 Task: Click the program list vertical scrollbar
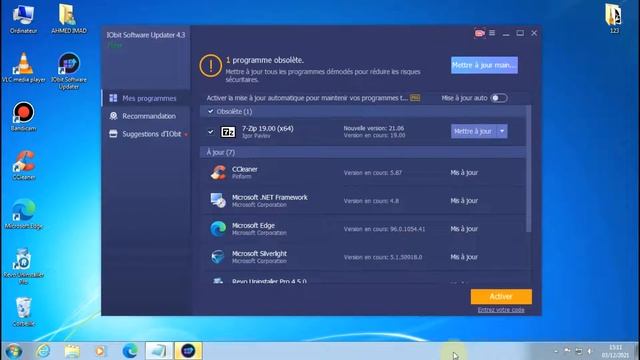click(529, 168)
